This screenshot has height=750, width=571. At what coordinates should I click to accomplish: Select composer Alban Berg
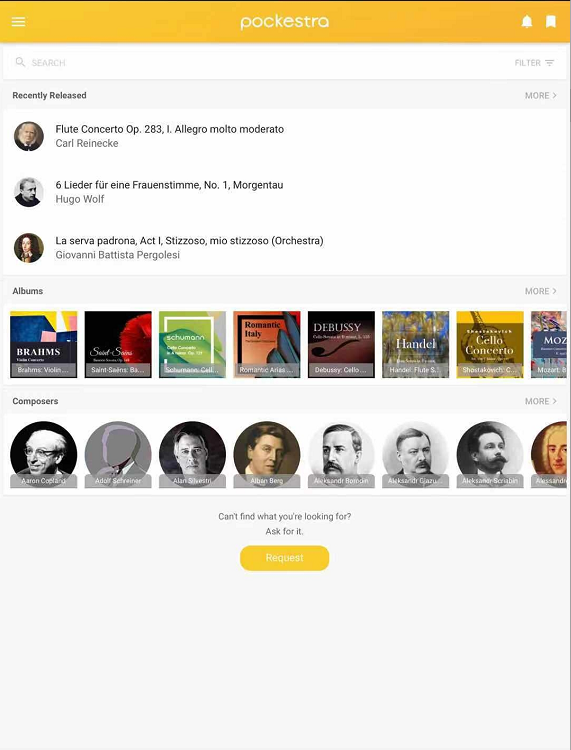(x=267, y=454)
